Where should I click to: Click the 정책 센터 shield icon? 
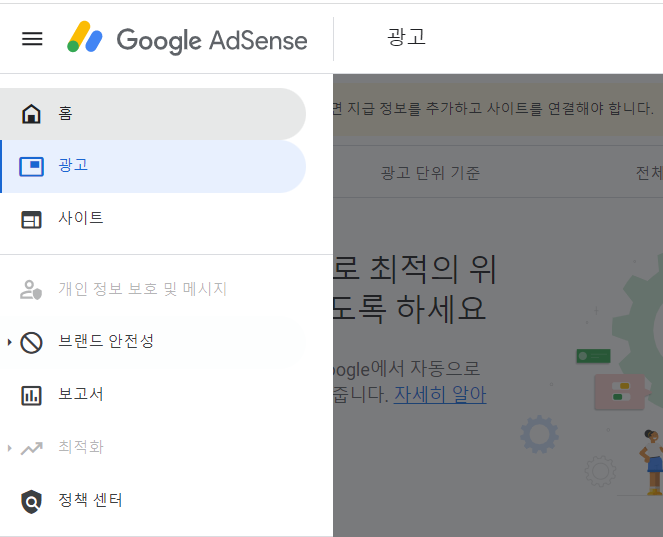pyautogui.click(x=31, y=501)
